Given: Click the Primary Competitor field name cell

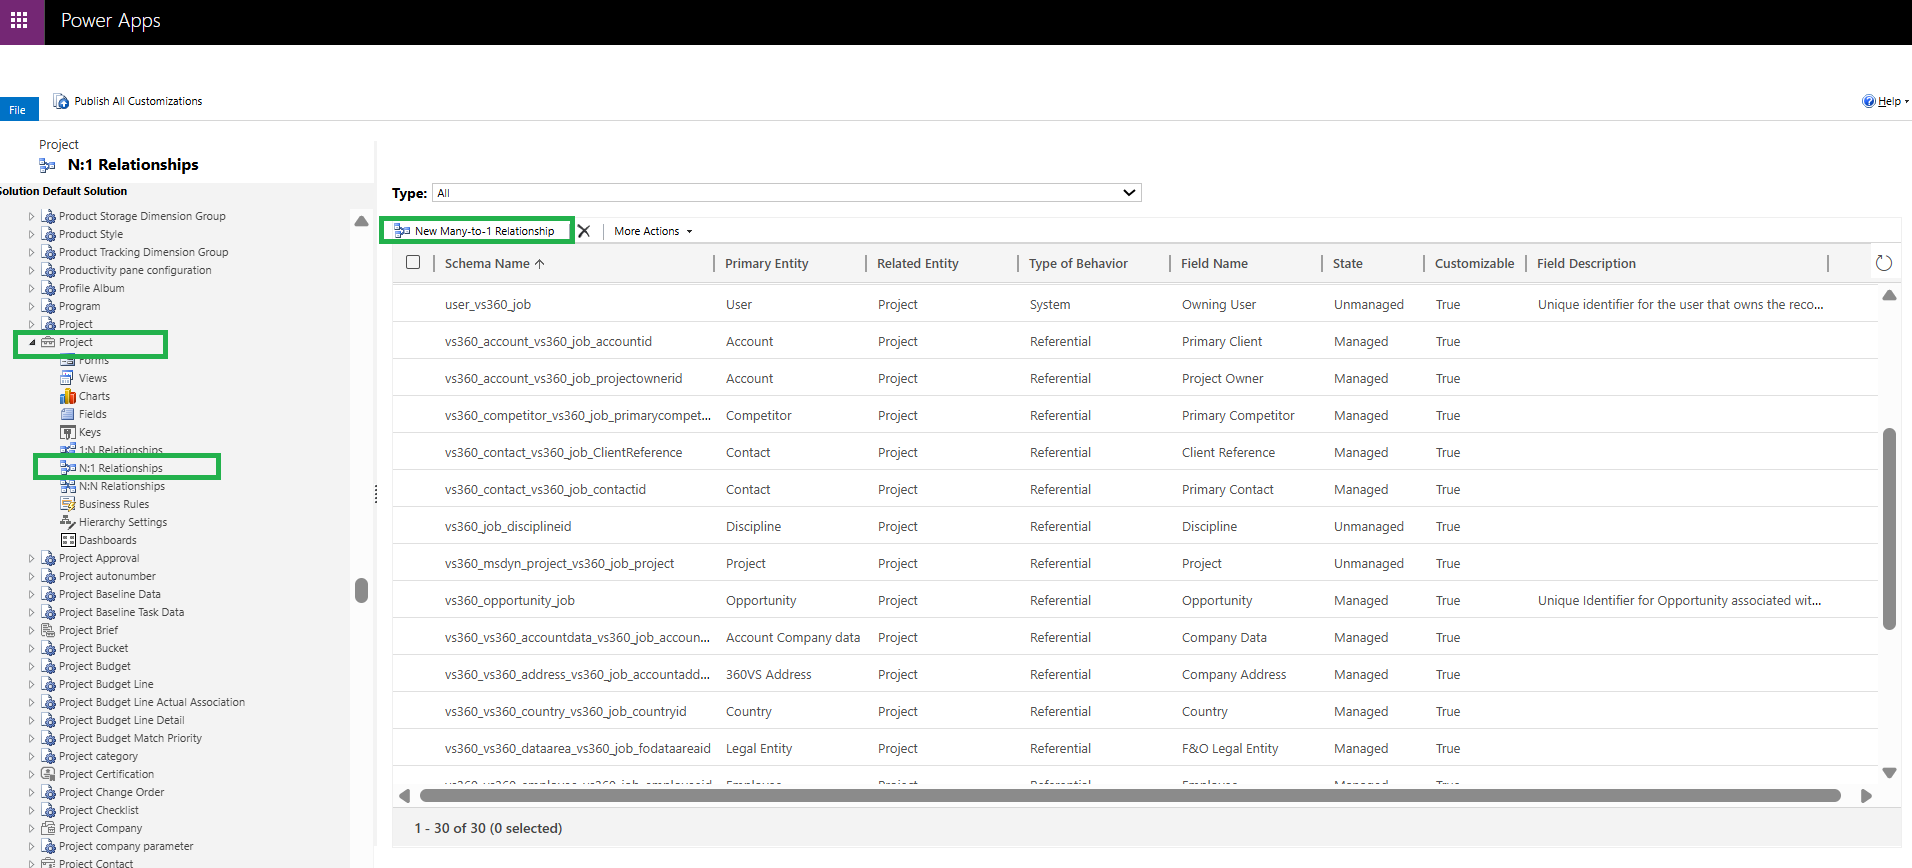Looking at the screenshot, I should tap(1238, 415).
